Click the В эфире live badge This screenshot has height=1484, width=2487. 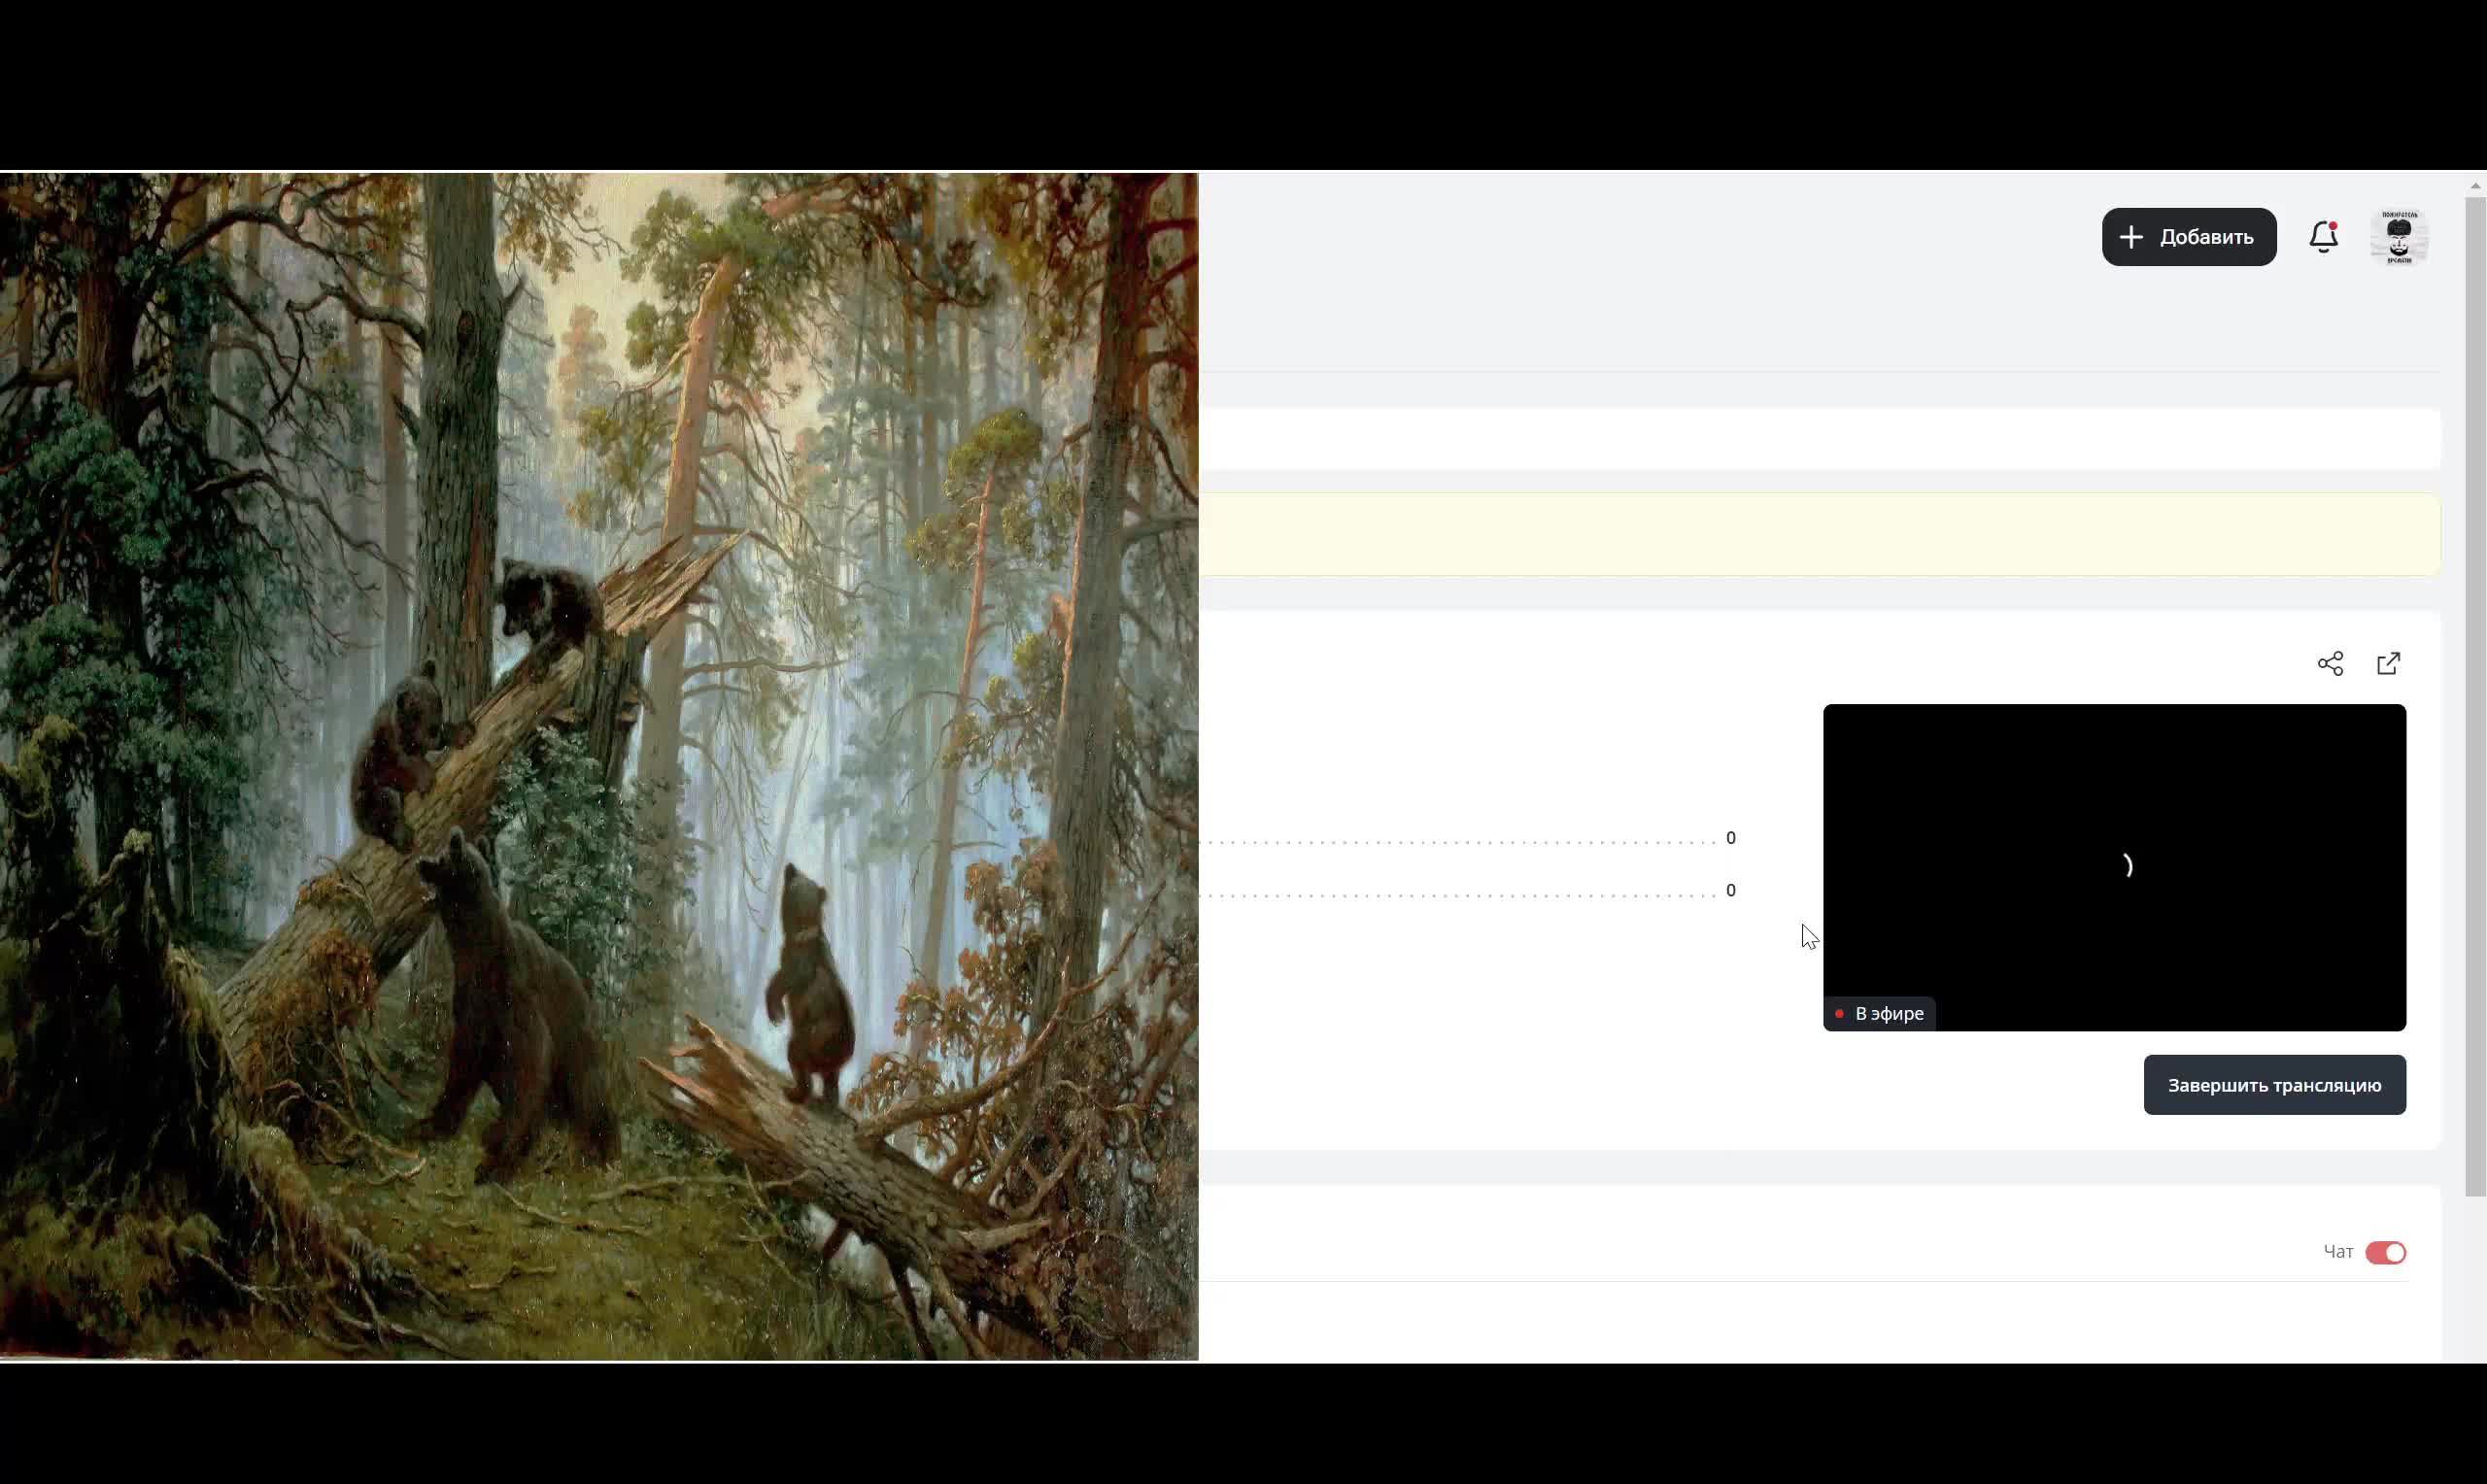coord(1879,1014)
